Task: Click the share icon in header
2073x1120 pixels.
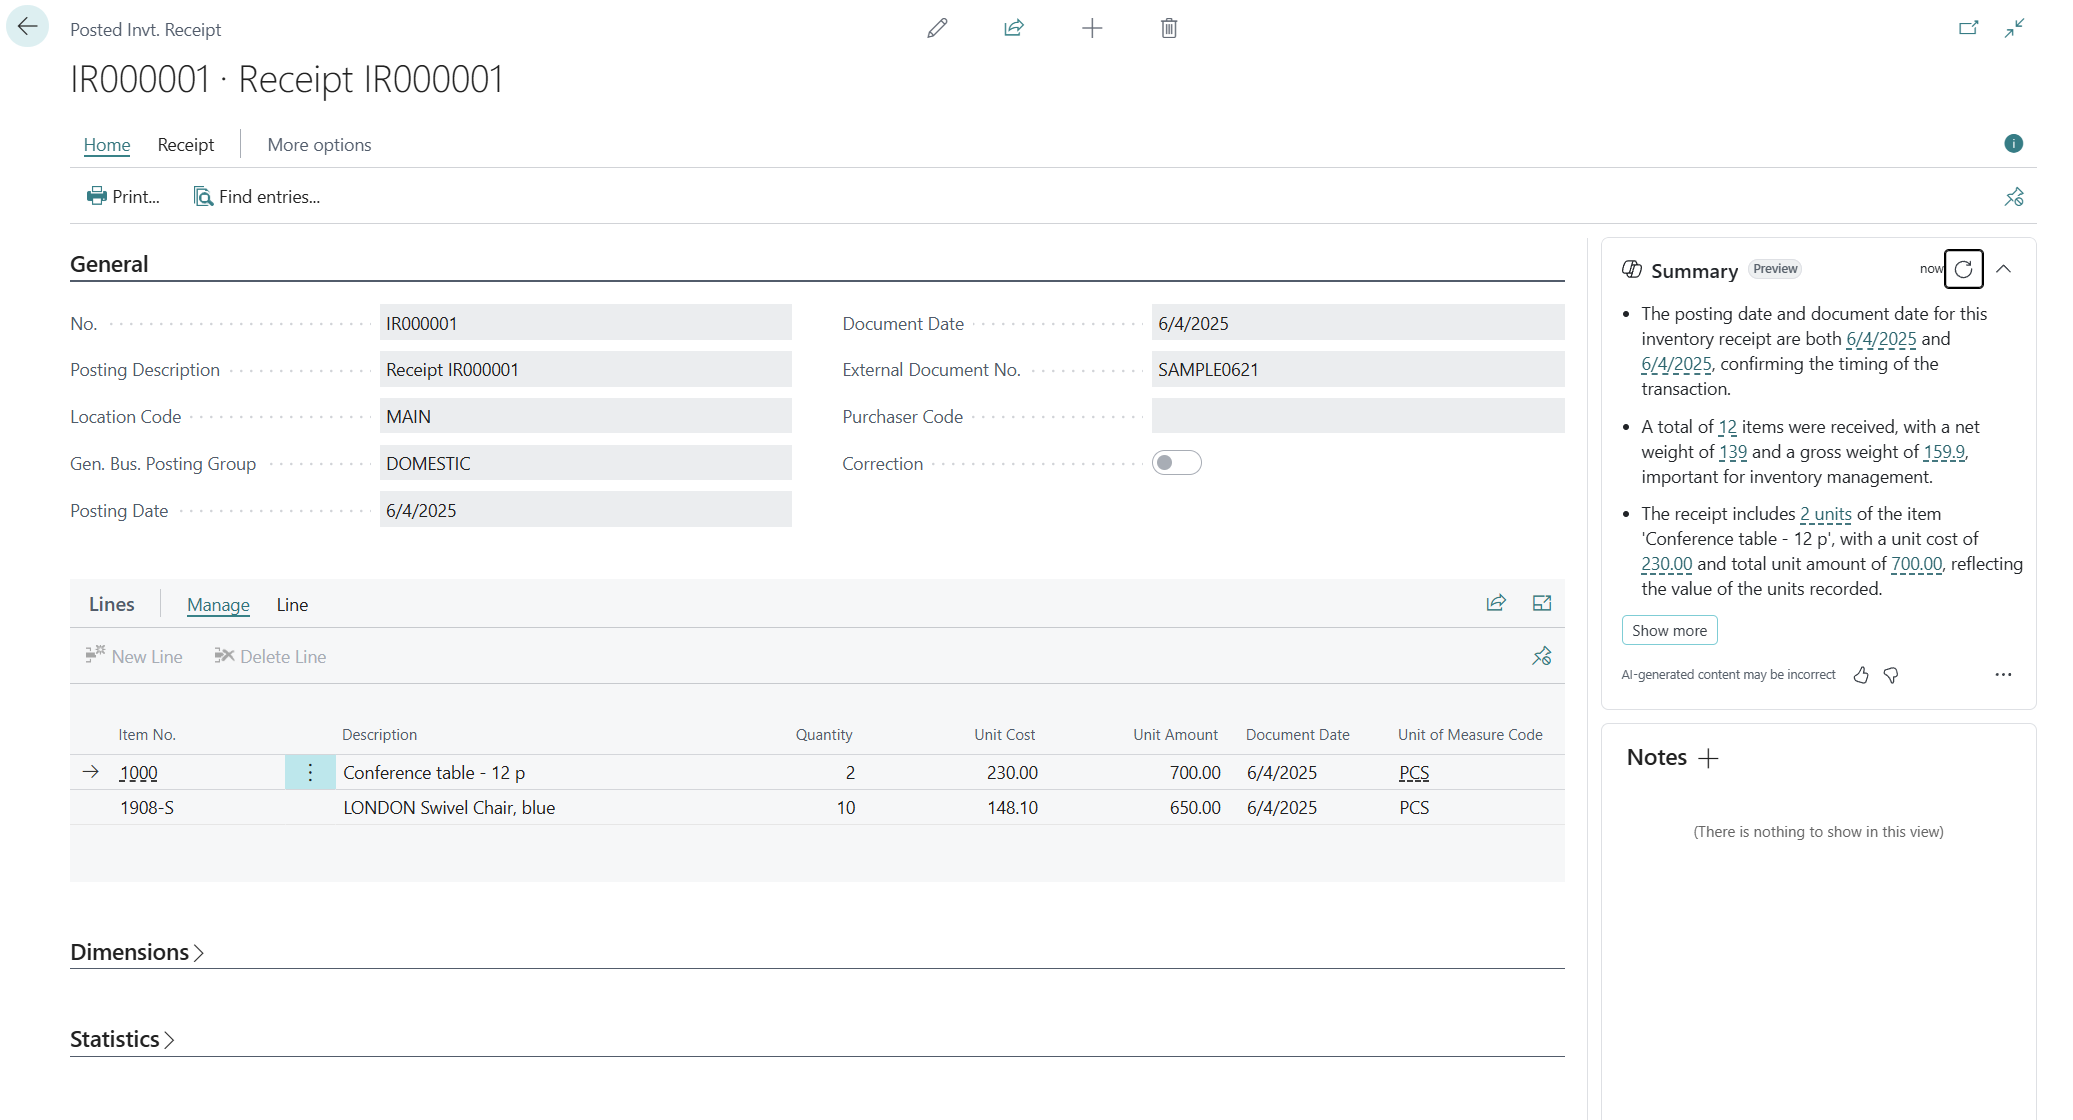Action: coord(1014,28)
